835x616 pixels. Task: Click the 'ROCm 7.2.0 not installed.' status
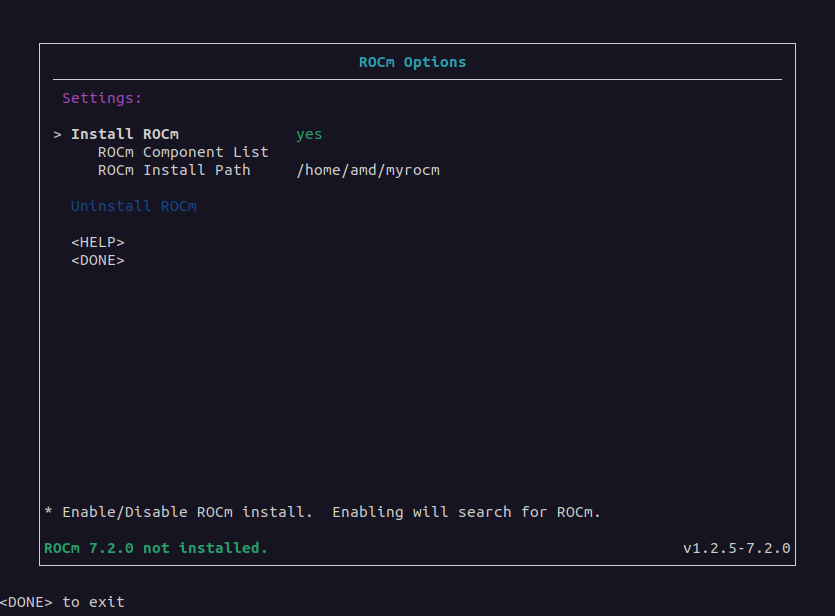click(x=156, y=548)
